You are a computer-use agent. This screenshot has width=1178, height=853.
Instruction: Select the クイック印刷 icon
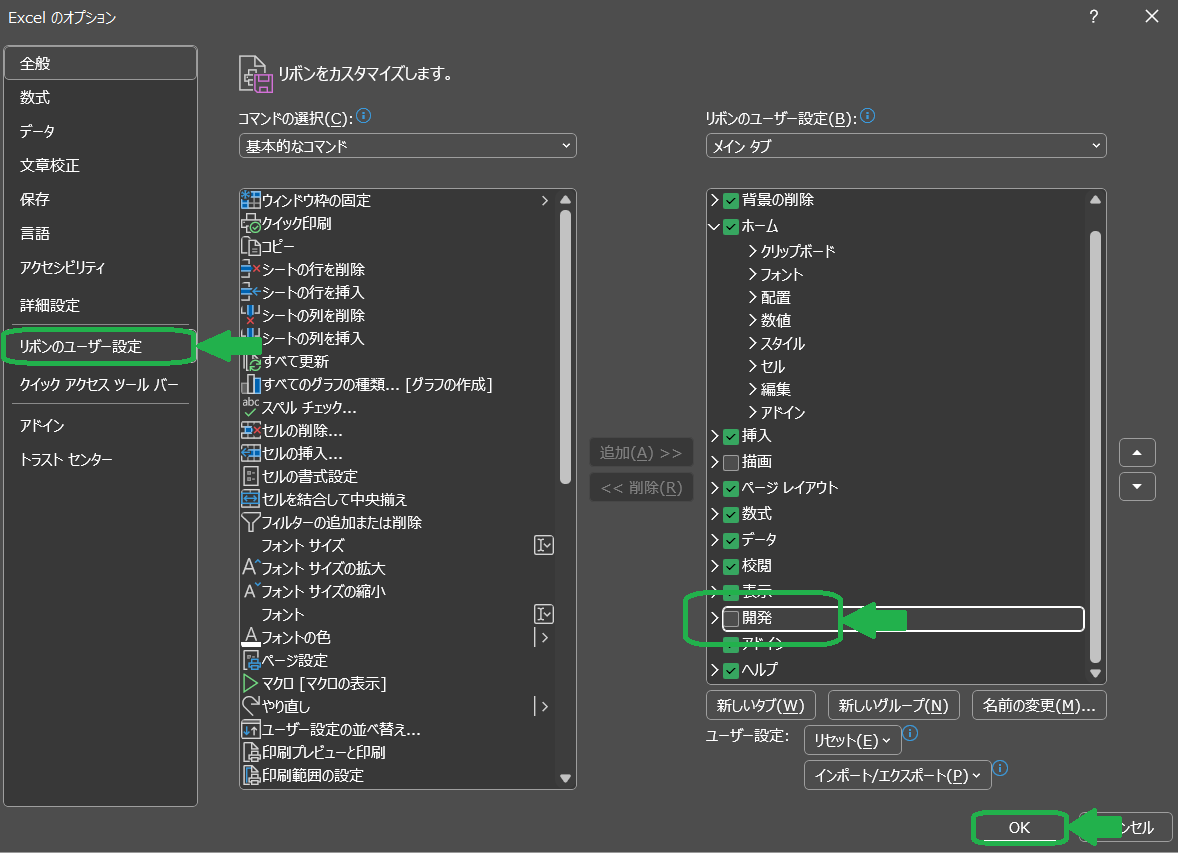click(250, 223)
